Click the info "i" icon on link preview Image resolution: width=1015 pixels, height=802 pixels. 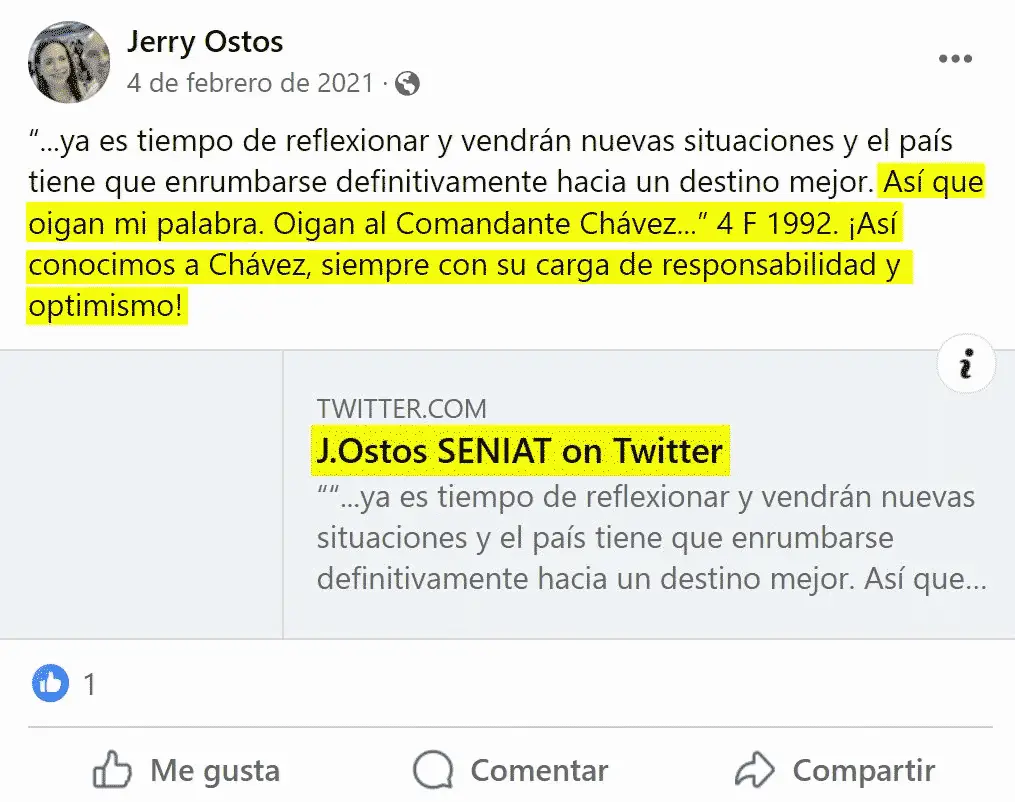(965, 366)
